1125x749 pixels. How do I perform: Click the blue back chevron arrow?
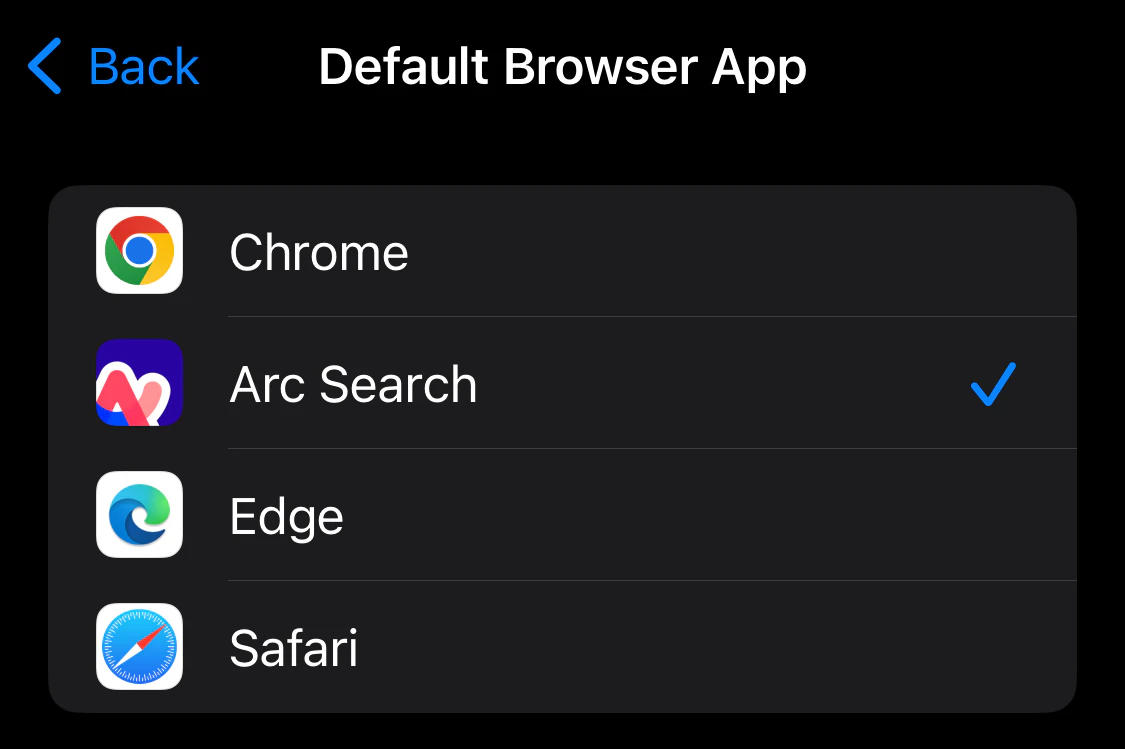[x=44, y=66]
